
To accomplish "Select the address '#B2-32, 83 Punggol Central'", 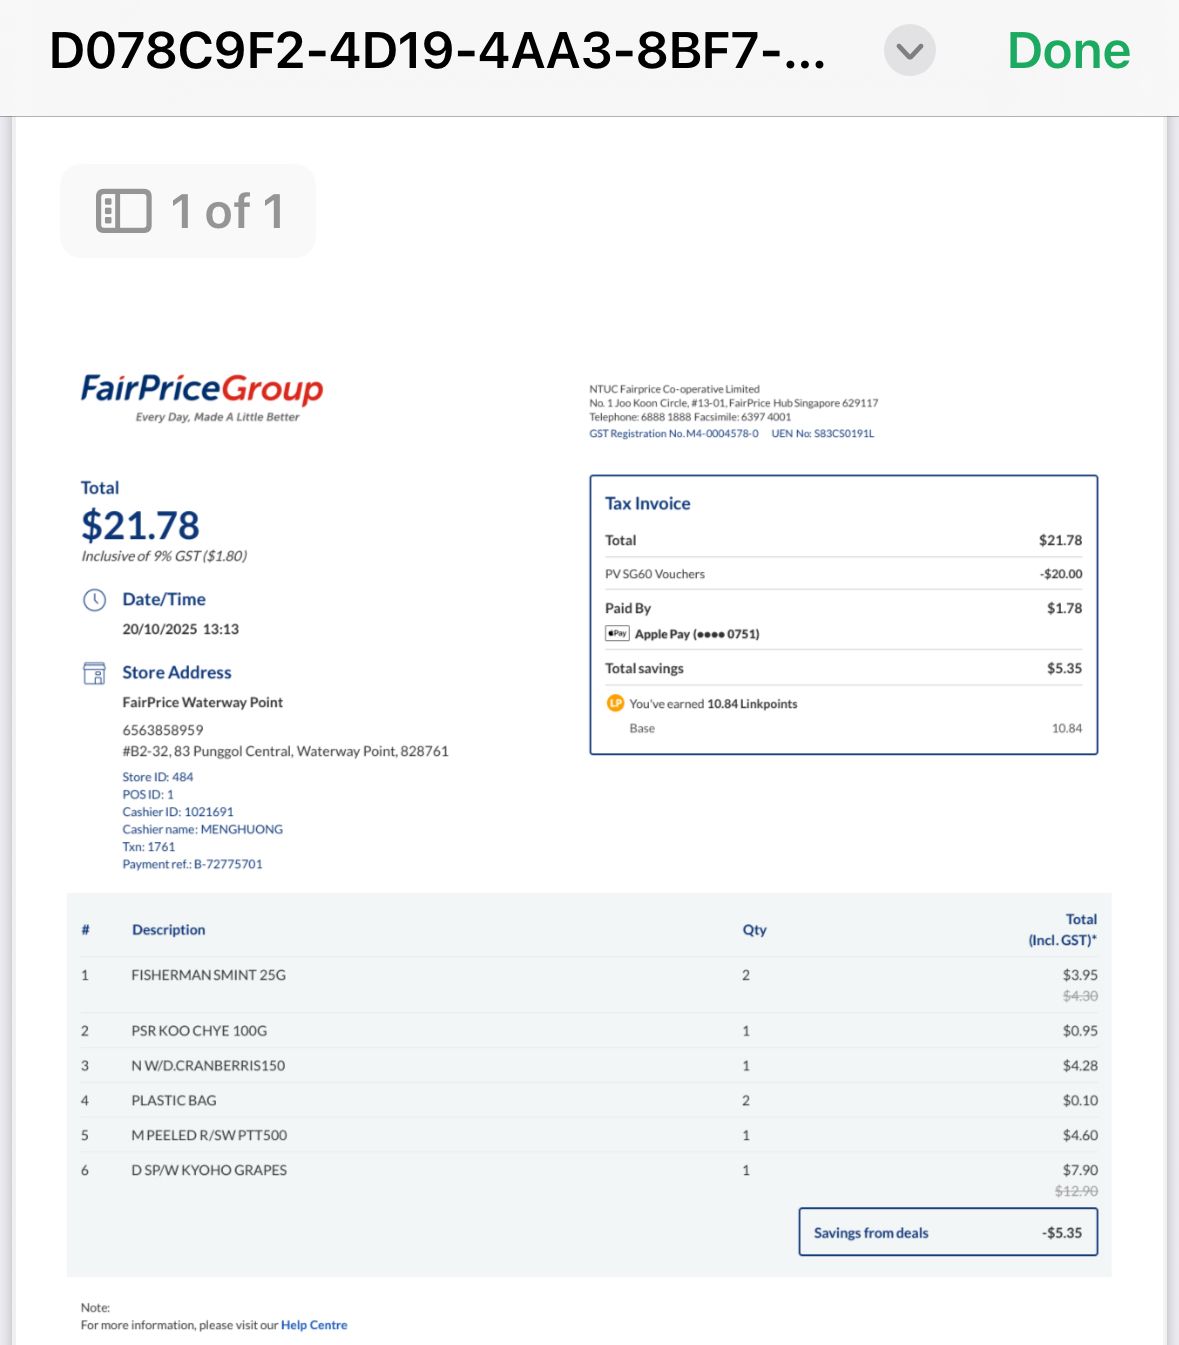I will pyautogui.click(x=207, y=751).
